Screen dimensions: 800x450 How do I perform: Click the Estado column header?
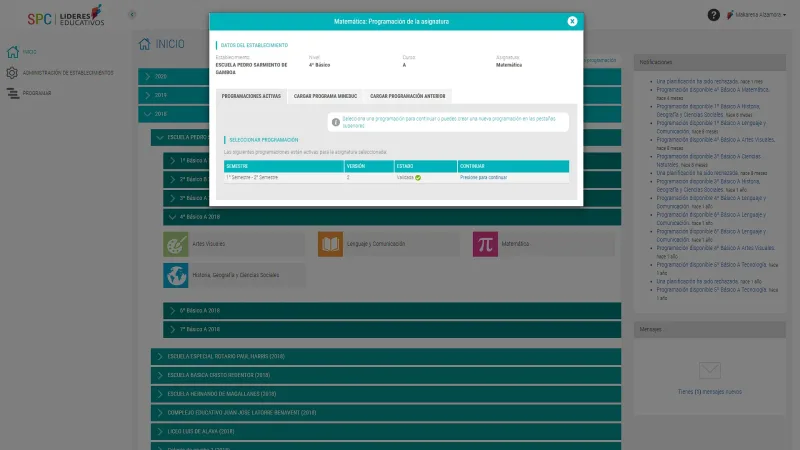point(426,166)
